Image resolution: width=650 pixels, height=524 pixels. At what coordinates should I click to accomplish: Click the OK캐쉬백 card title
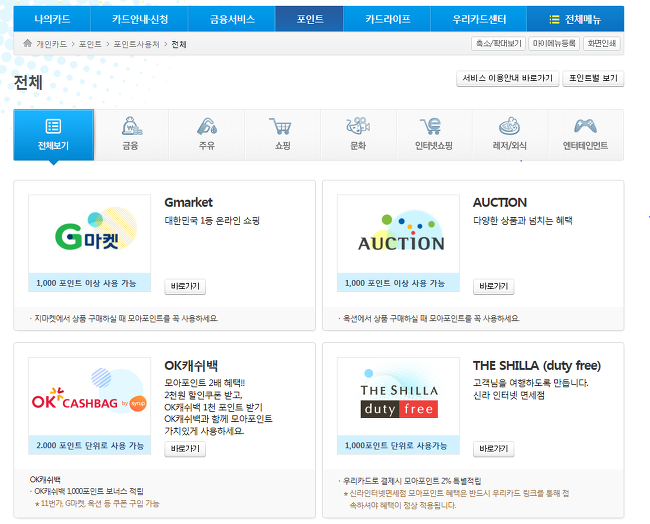pyautogui.click(x=191, y=366)
